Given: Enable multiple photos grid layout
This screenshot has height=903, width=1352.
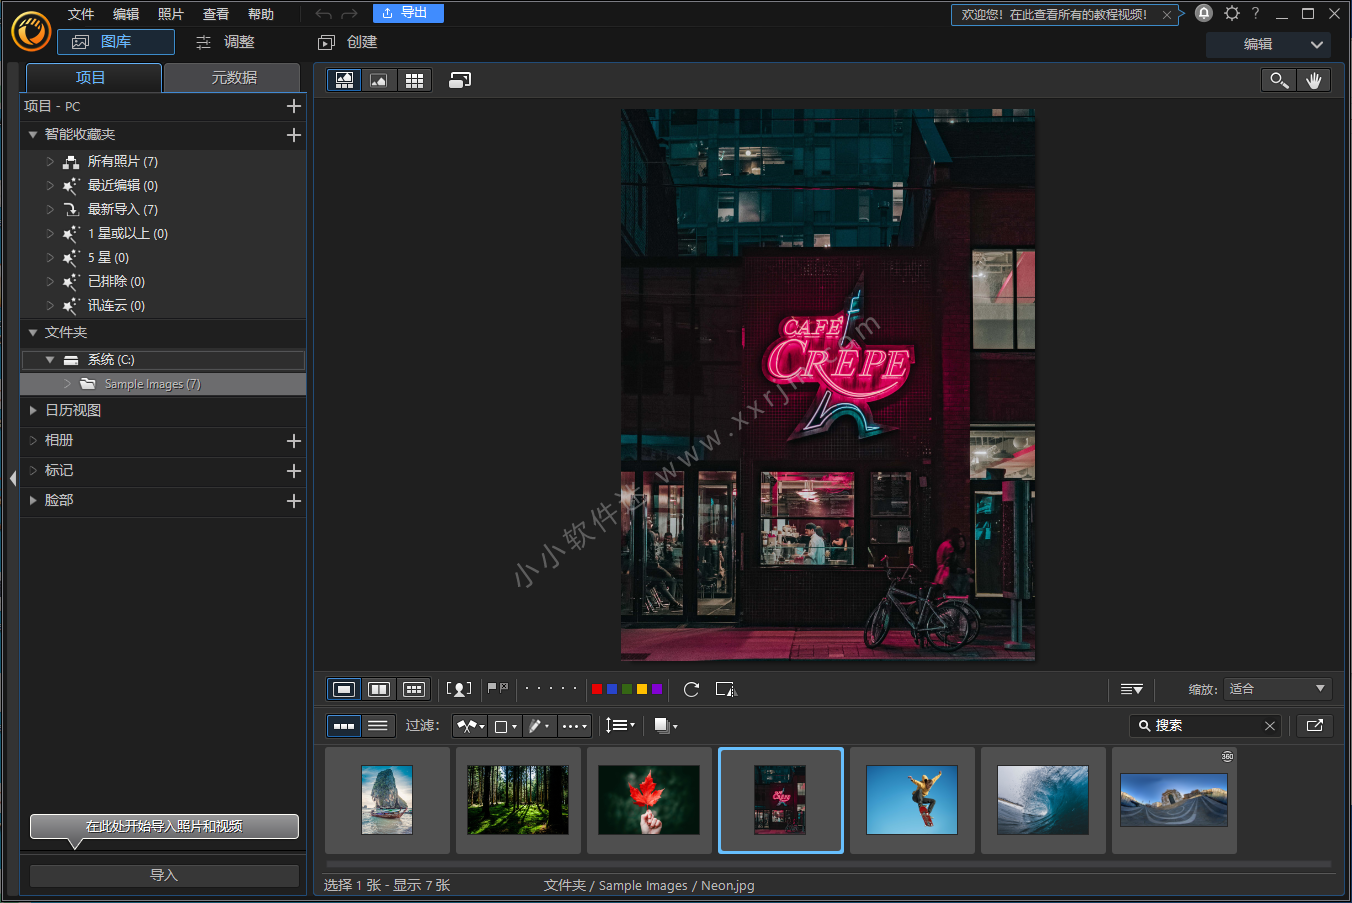Looking at the screenshot, I should (414, 689).
